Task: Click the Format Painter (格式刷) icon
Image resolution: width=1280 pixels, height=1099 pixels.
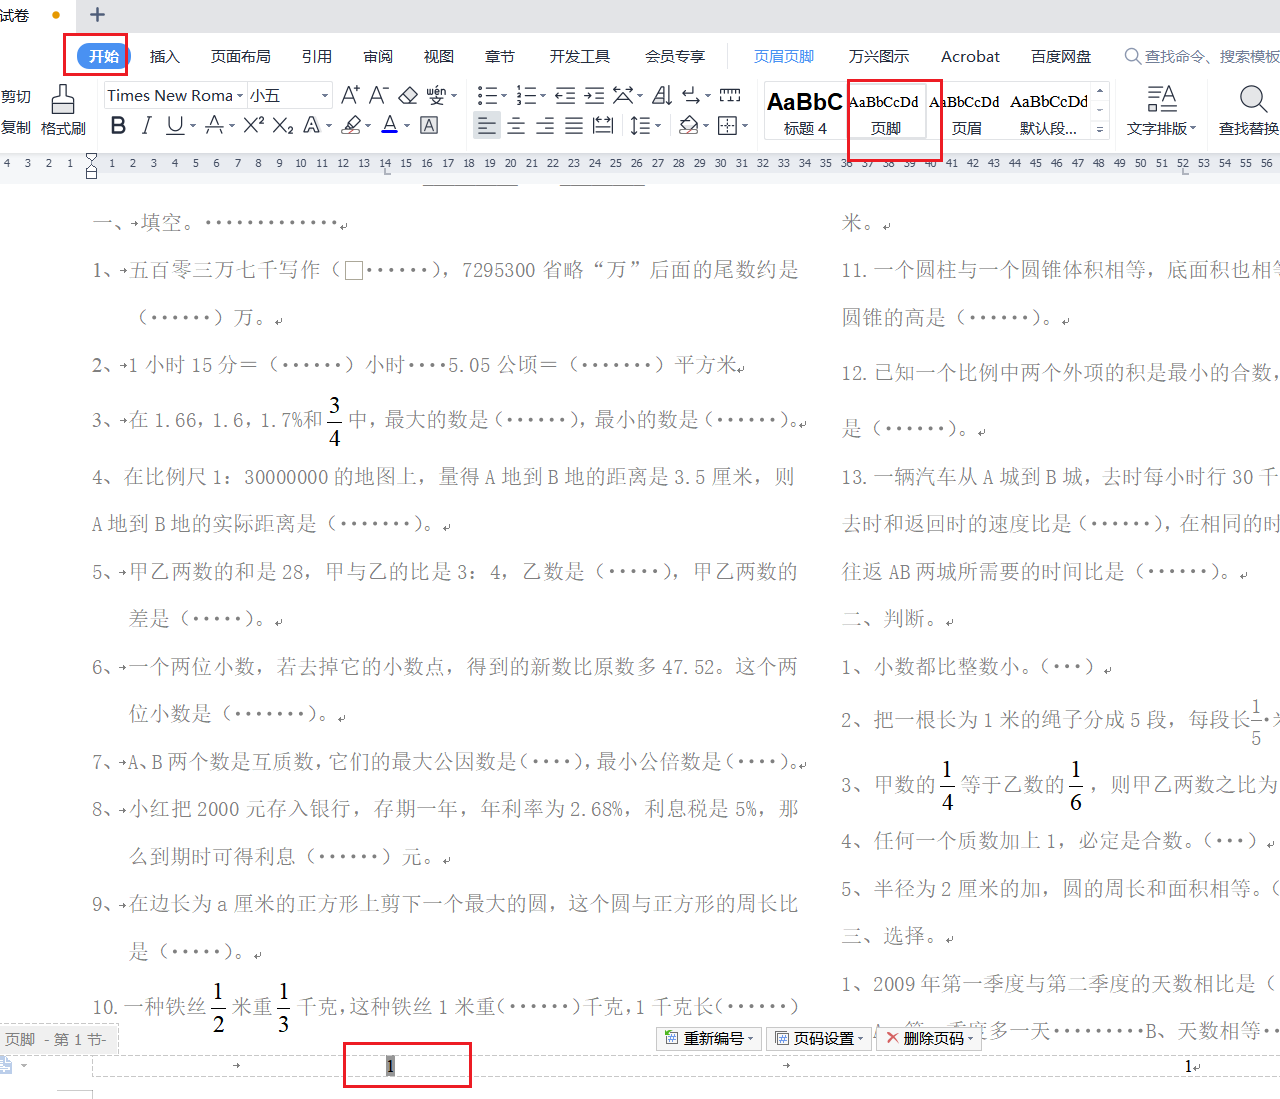Action: [63, 109]
